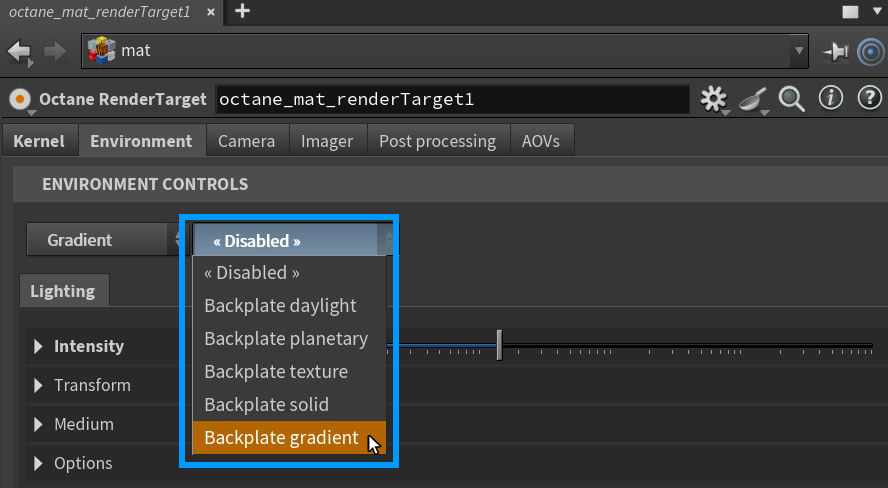Click the magnifier search parameters icon
The image size is (888, 488).
pyautogui.click(x=792, y=99)
